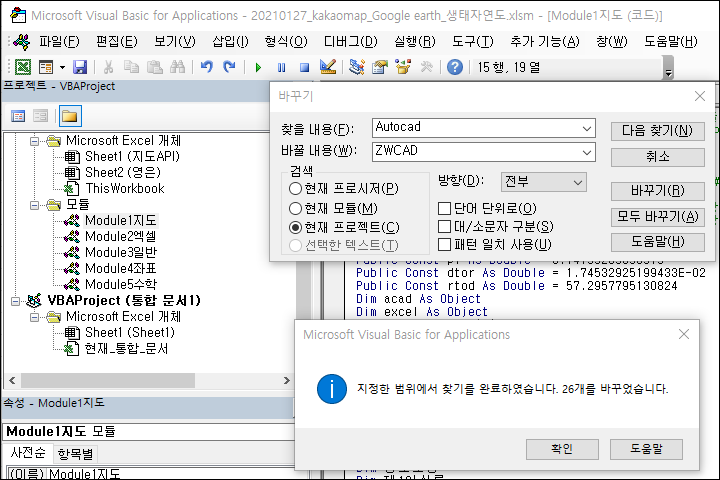The image size is (720, 480).
Task: Click the 도움말(H) button in Replace dialog
Action: (x=657, y=242)
